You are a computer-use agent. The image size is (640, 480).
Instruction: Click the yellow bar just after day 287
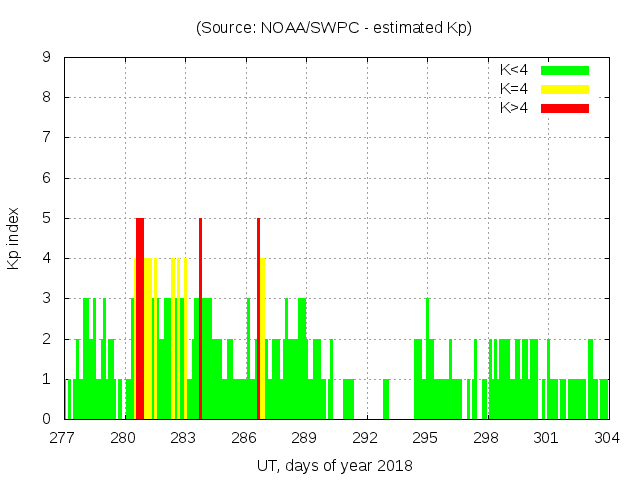[263, 338]
